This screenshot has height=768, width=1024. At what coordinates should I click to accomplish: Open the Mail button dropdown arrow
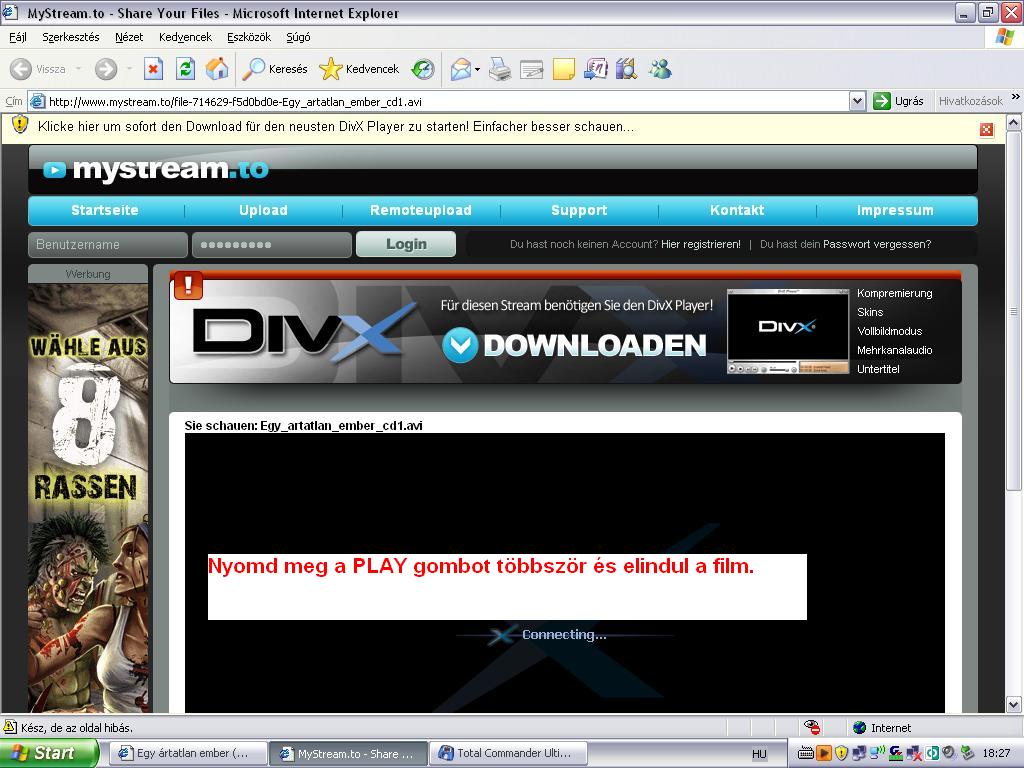[x=477, y=69]
